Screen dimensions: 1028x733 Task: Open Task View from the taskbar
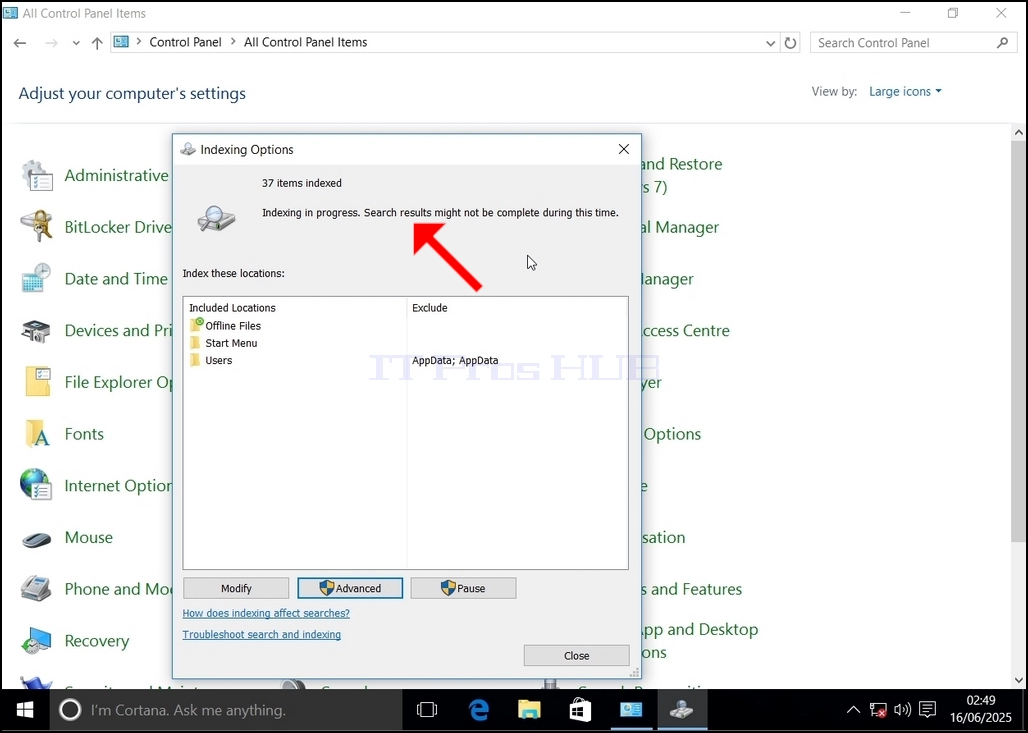click(x=427, y=710)
